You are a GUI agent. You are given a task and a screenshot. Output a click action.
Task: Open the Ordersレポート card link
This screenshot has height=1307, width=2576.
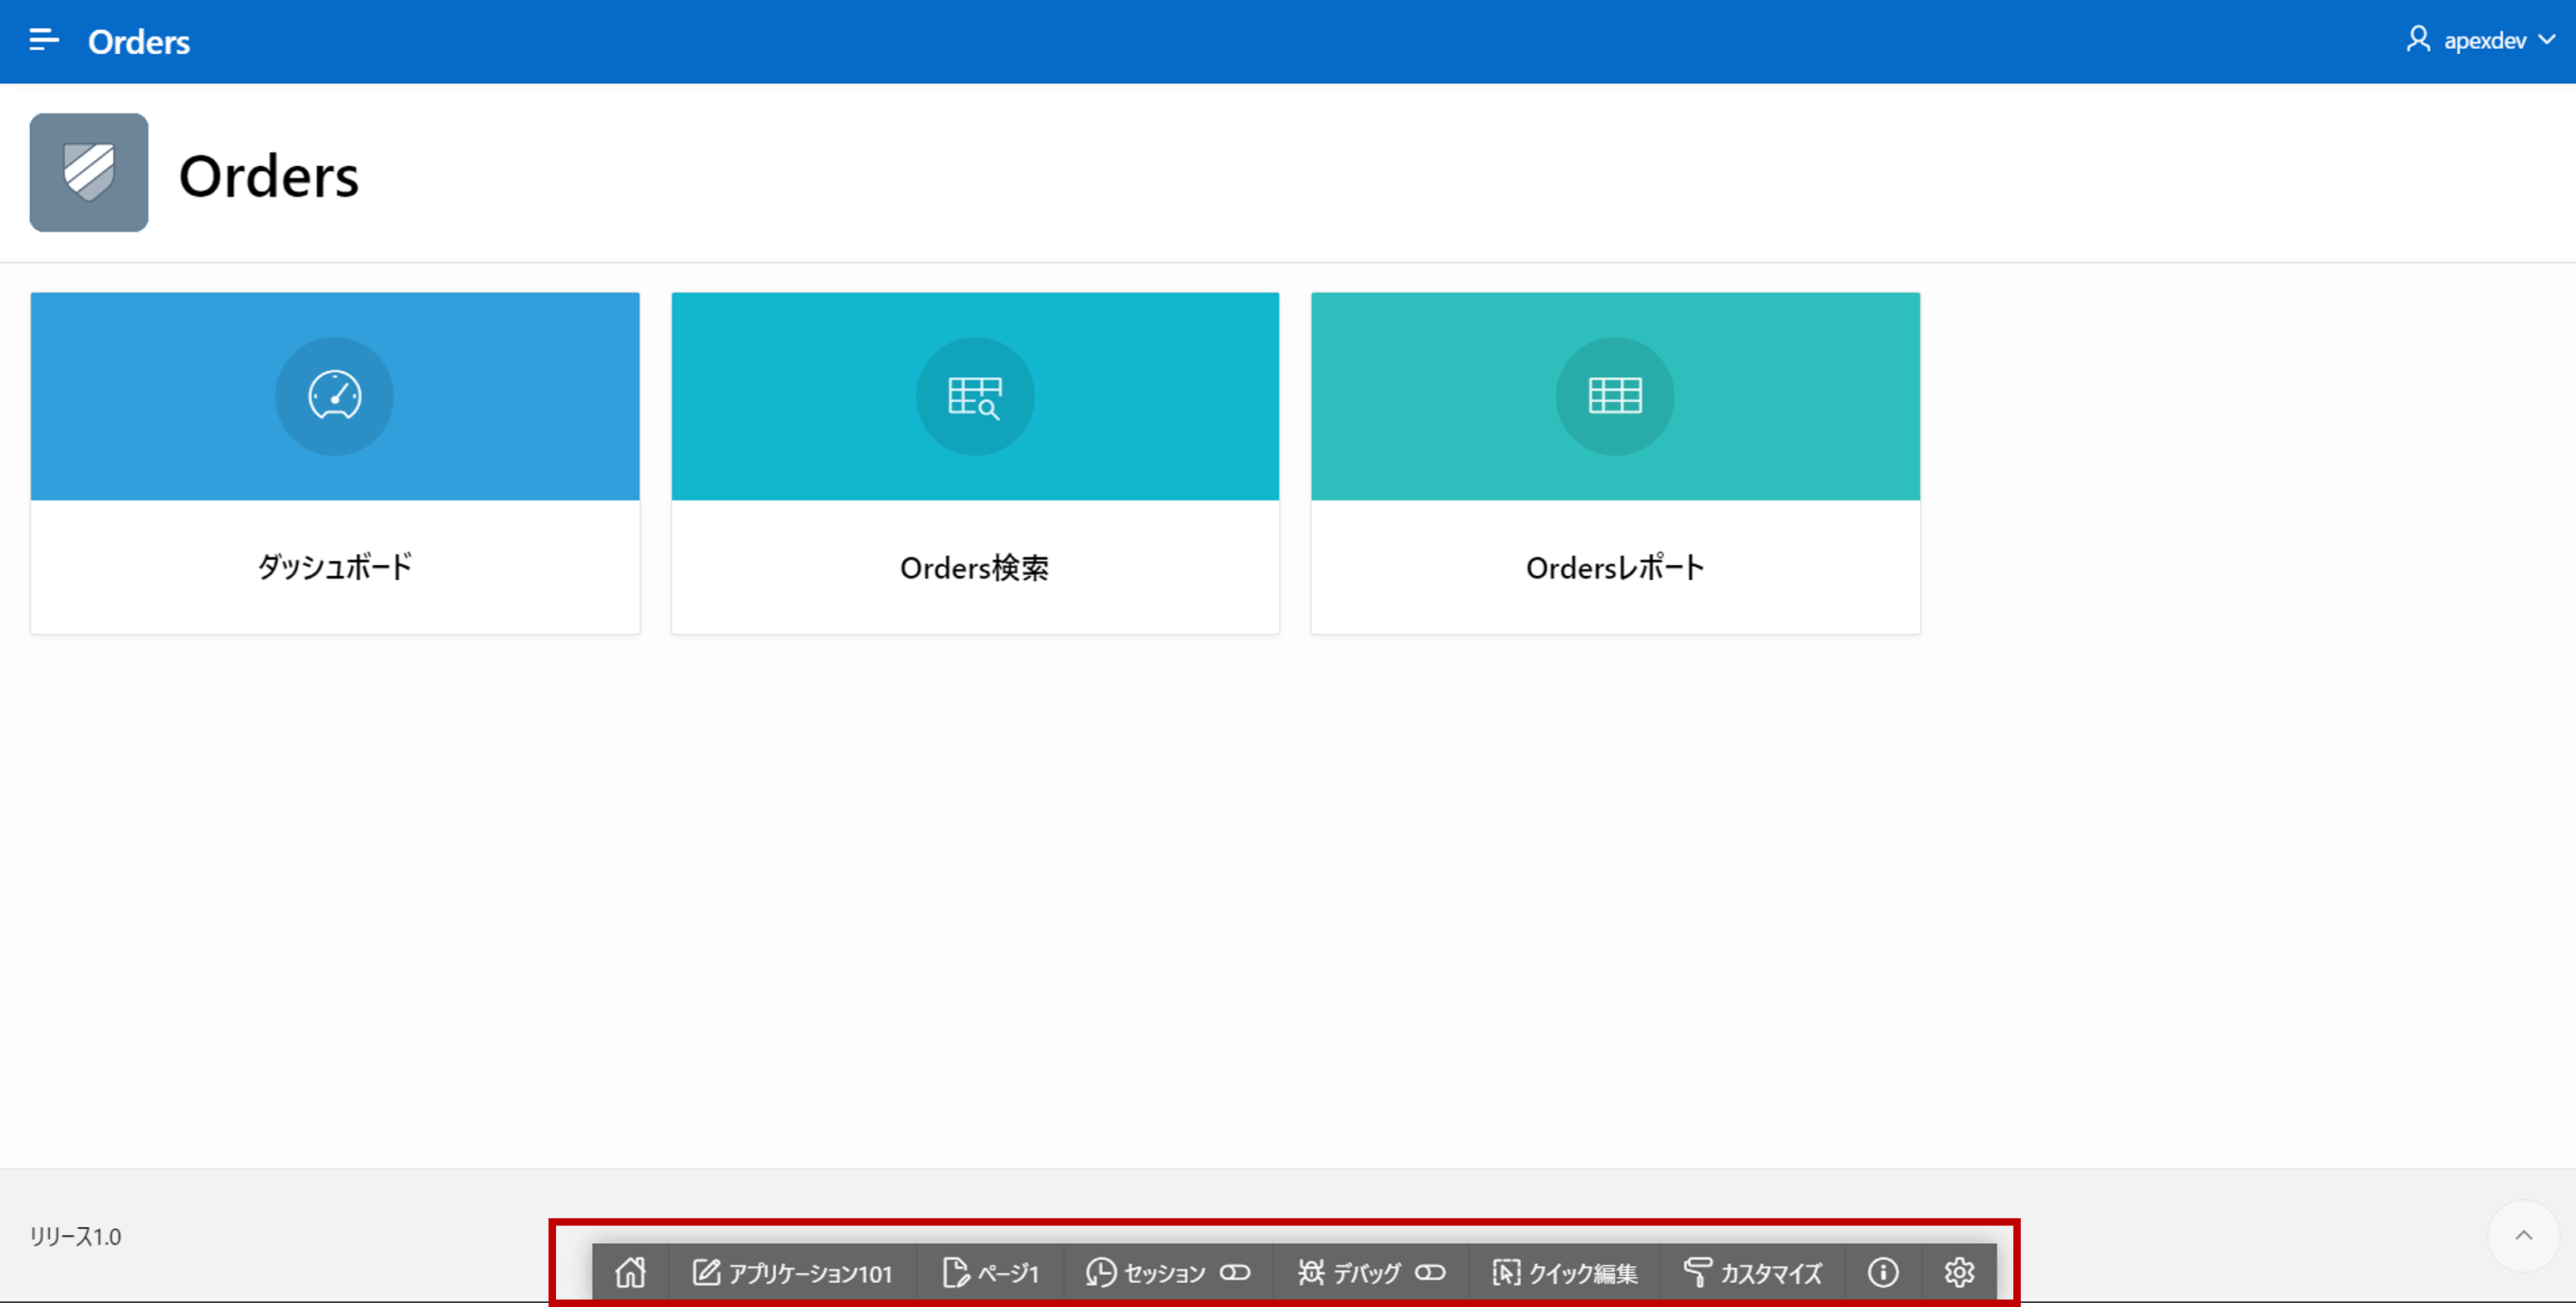pyautogui.click(x=1614, y=567)
